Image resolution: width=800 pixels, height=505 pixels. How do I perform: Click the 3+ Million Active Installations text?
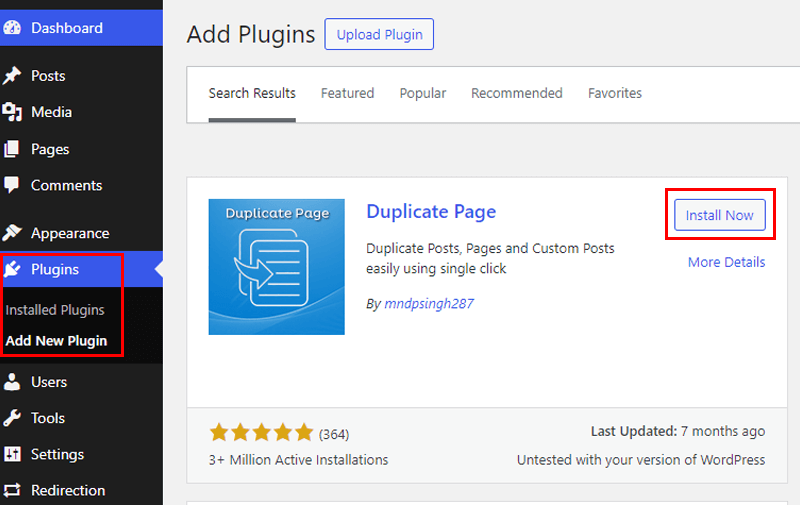(298, 460)
